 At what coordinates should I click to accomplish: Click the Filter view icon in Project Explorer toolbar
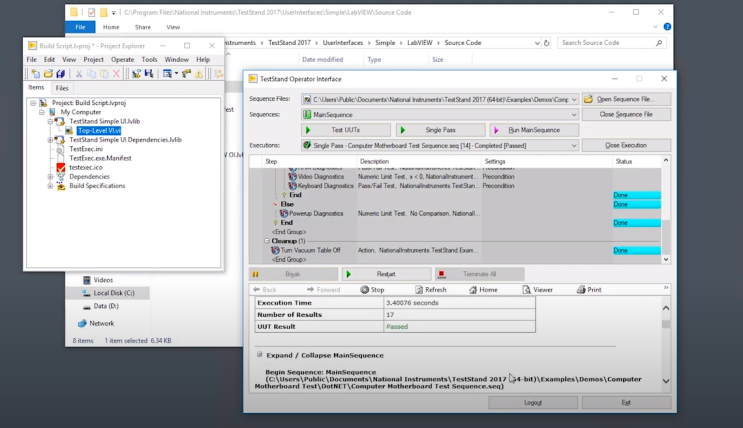click(167, 73)
